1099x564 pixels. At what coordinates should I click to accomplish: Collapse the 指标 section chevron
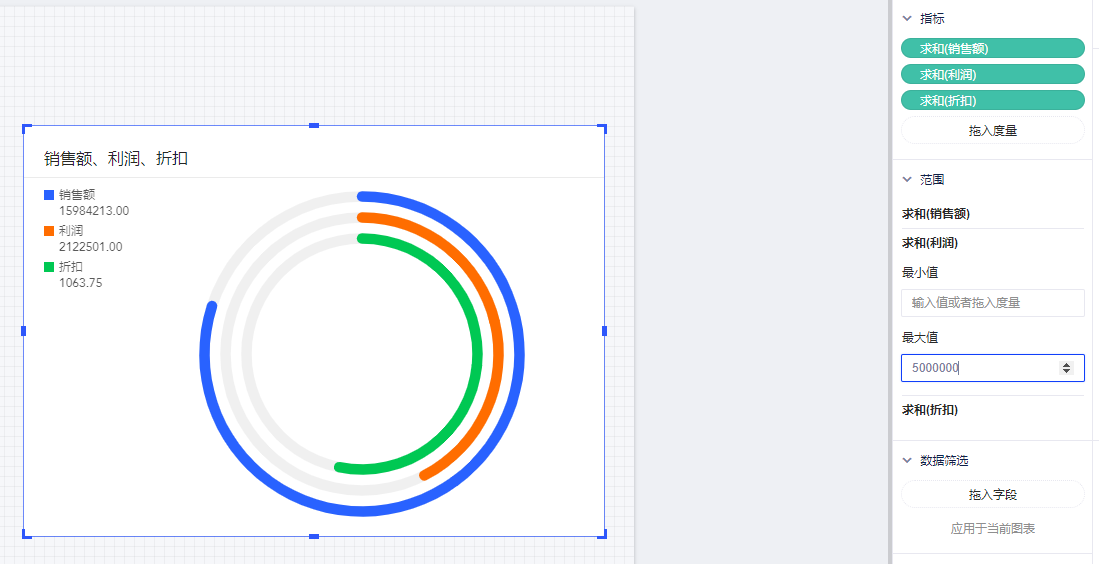(x=907, y=18)
